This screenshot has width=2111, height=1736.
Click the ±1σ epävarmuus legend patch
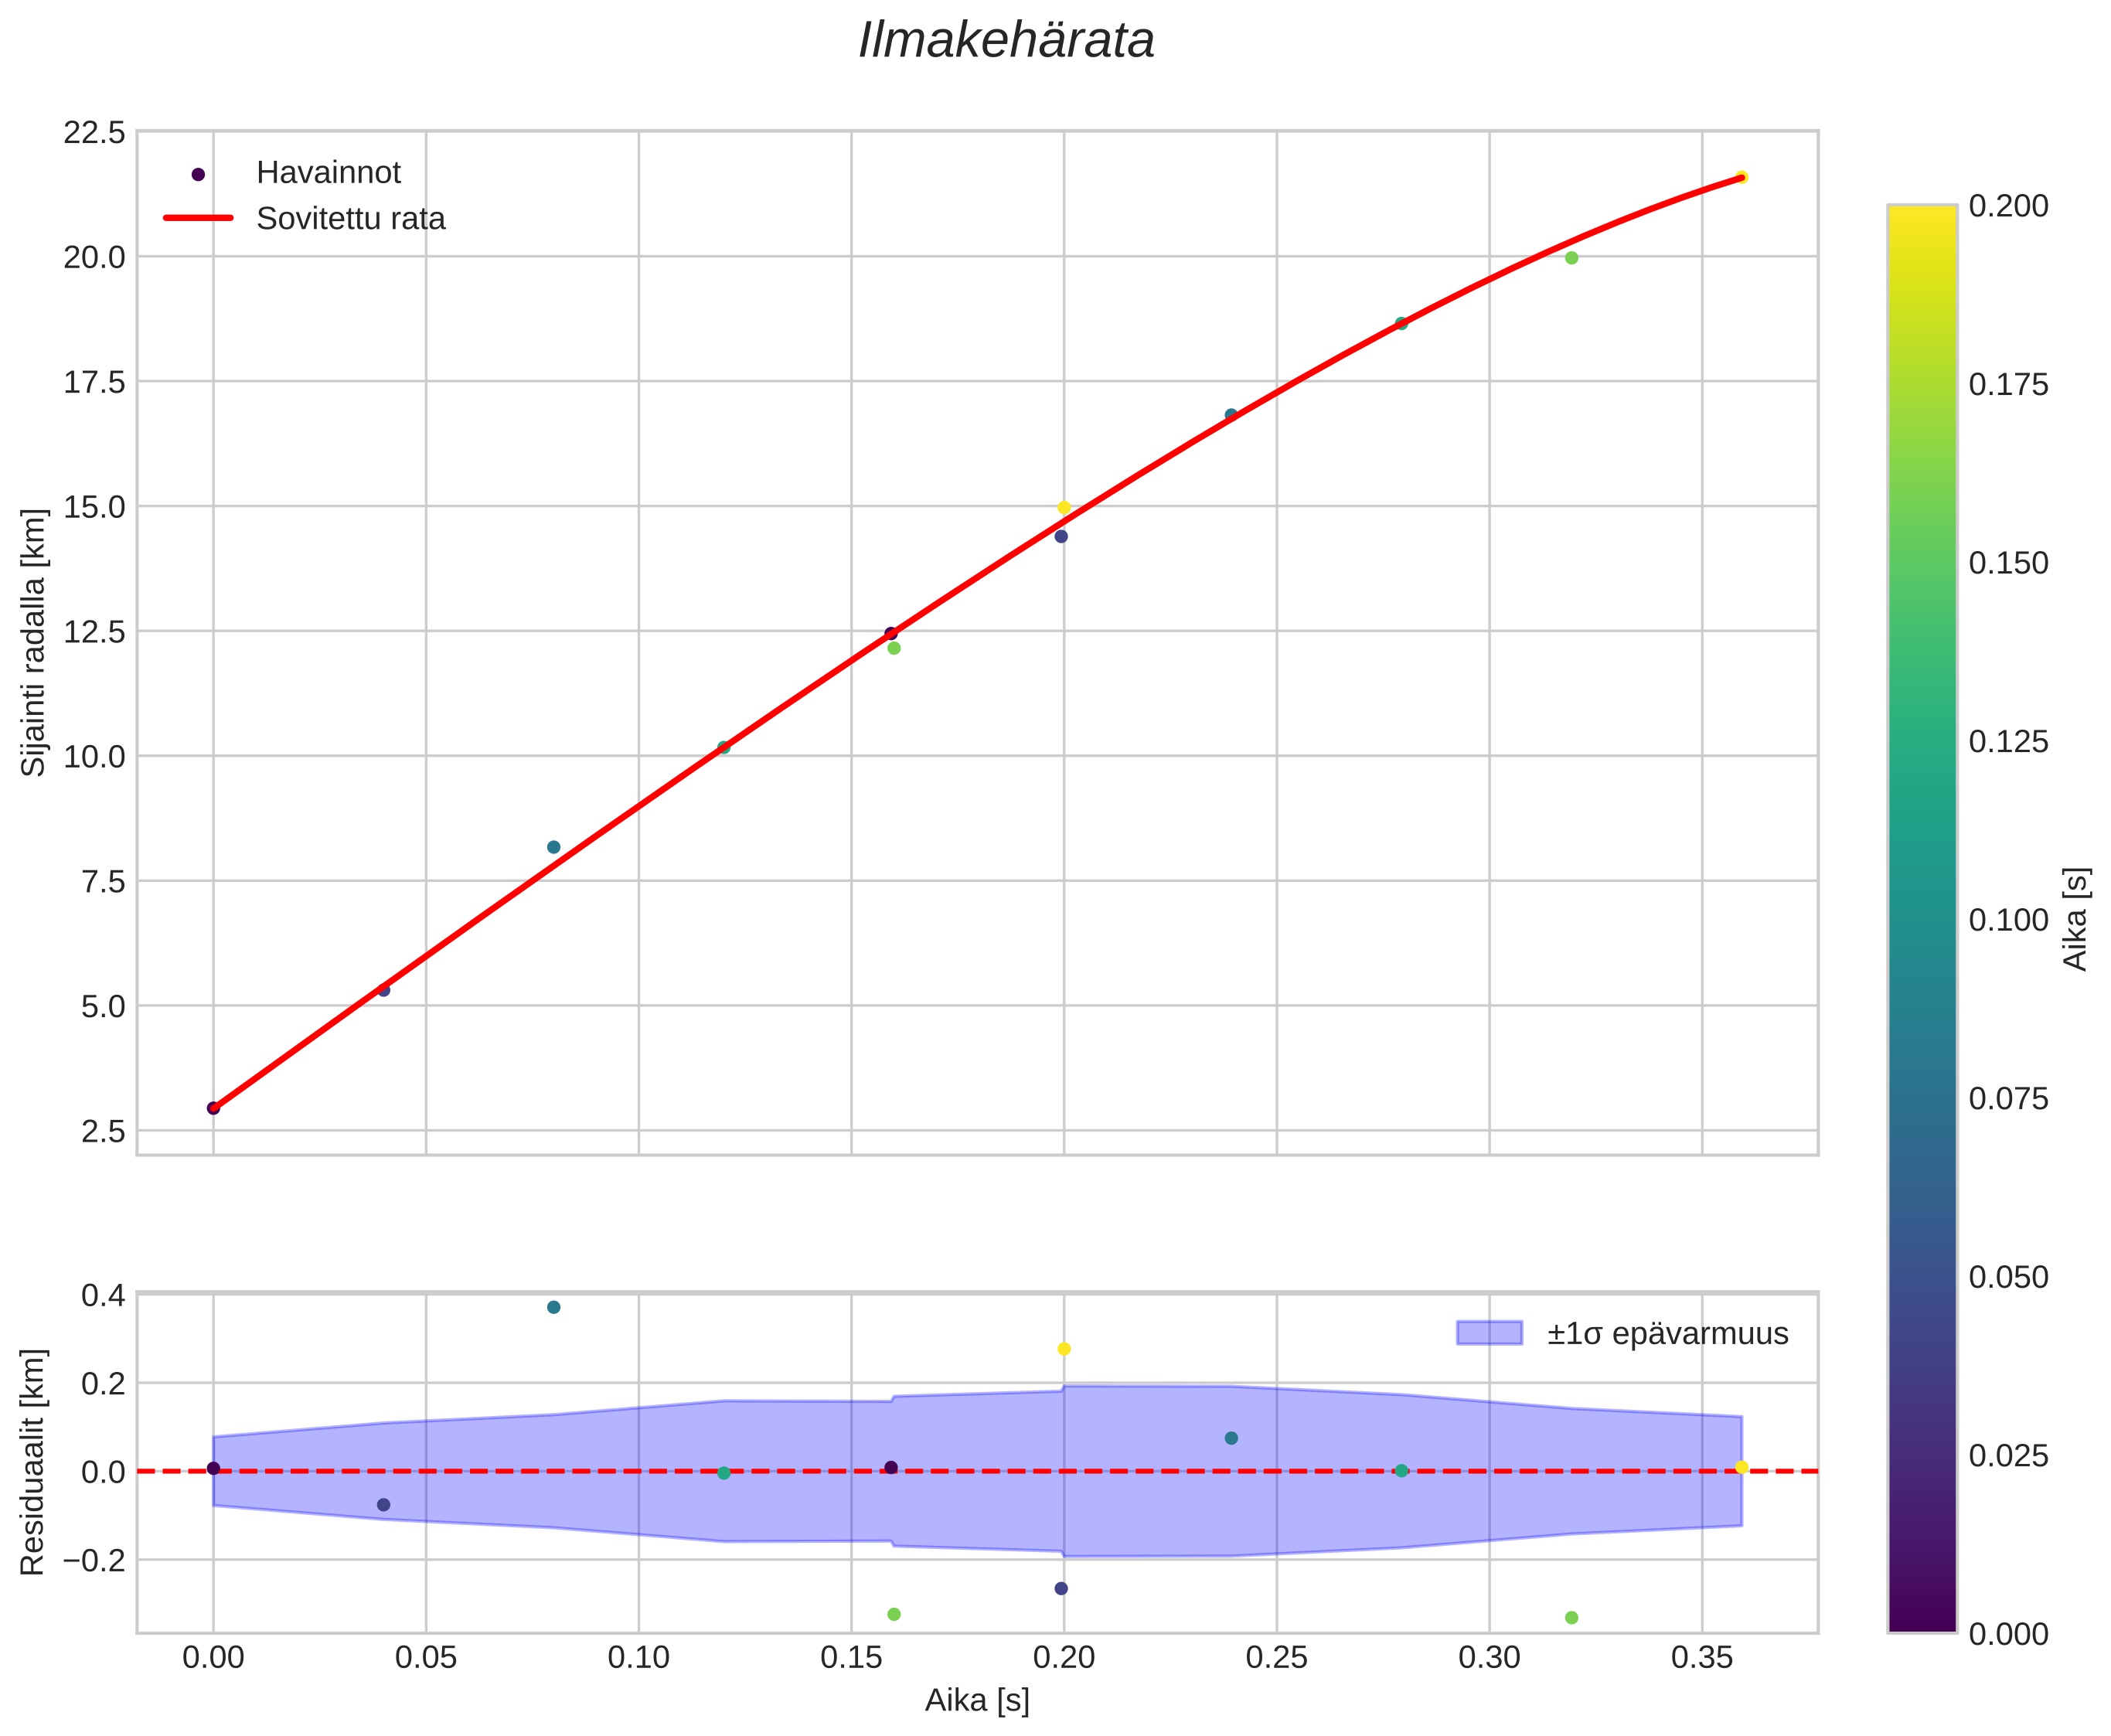[x=1489, y=1333]
